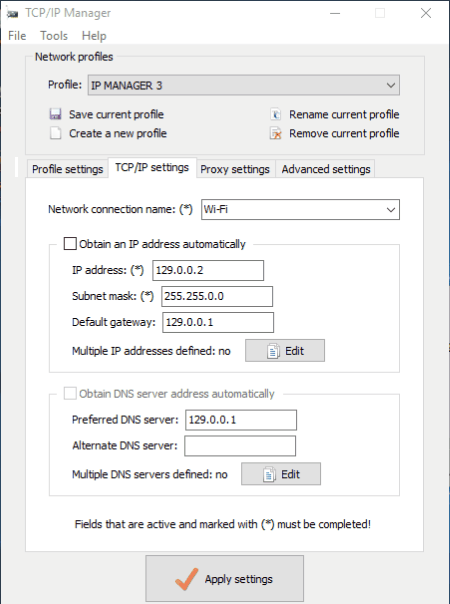Viewport: 450px width, 604px height.
Task: Open the File menu
Action: coord(17,36)
